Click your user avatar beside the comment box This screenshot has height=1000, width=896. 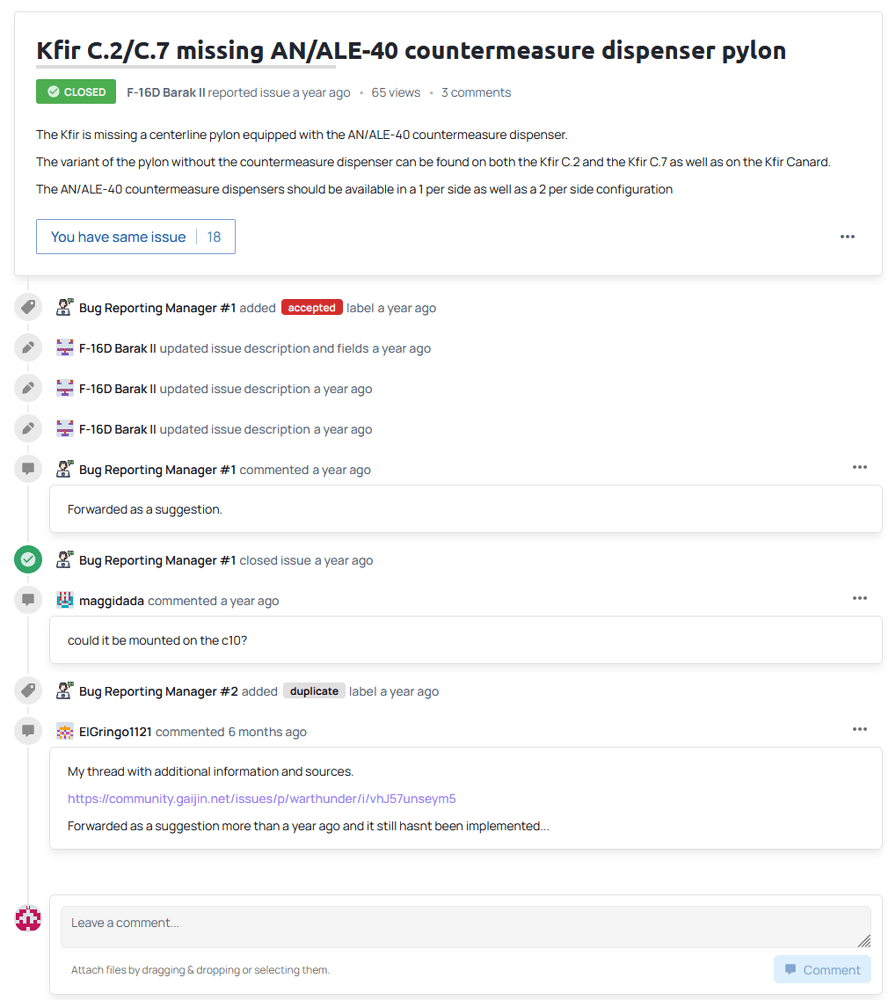click(28, 918)
